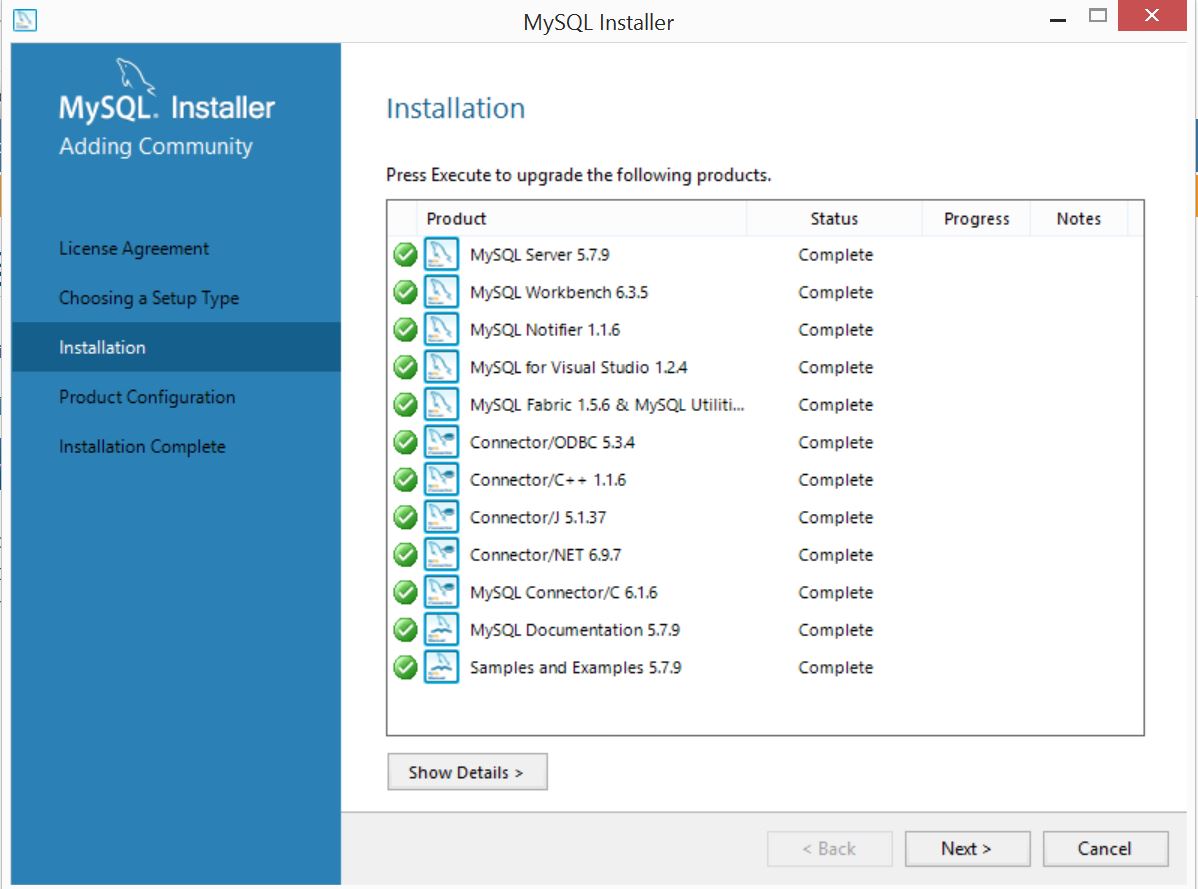Click green checkmark beside MySQL Server 5.7.9
The image size is (1198, 889).
[x=405, y=254]
